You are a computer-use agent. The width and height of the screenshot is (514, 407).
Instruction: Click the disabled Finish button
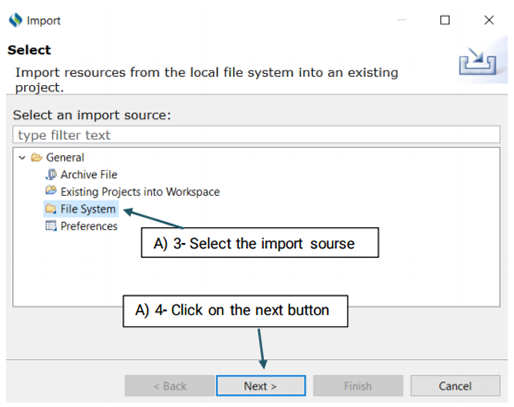tap(358, 386)
